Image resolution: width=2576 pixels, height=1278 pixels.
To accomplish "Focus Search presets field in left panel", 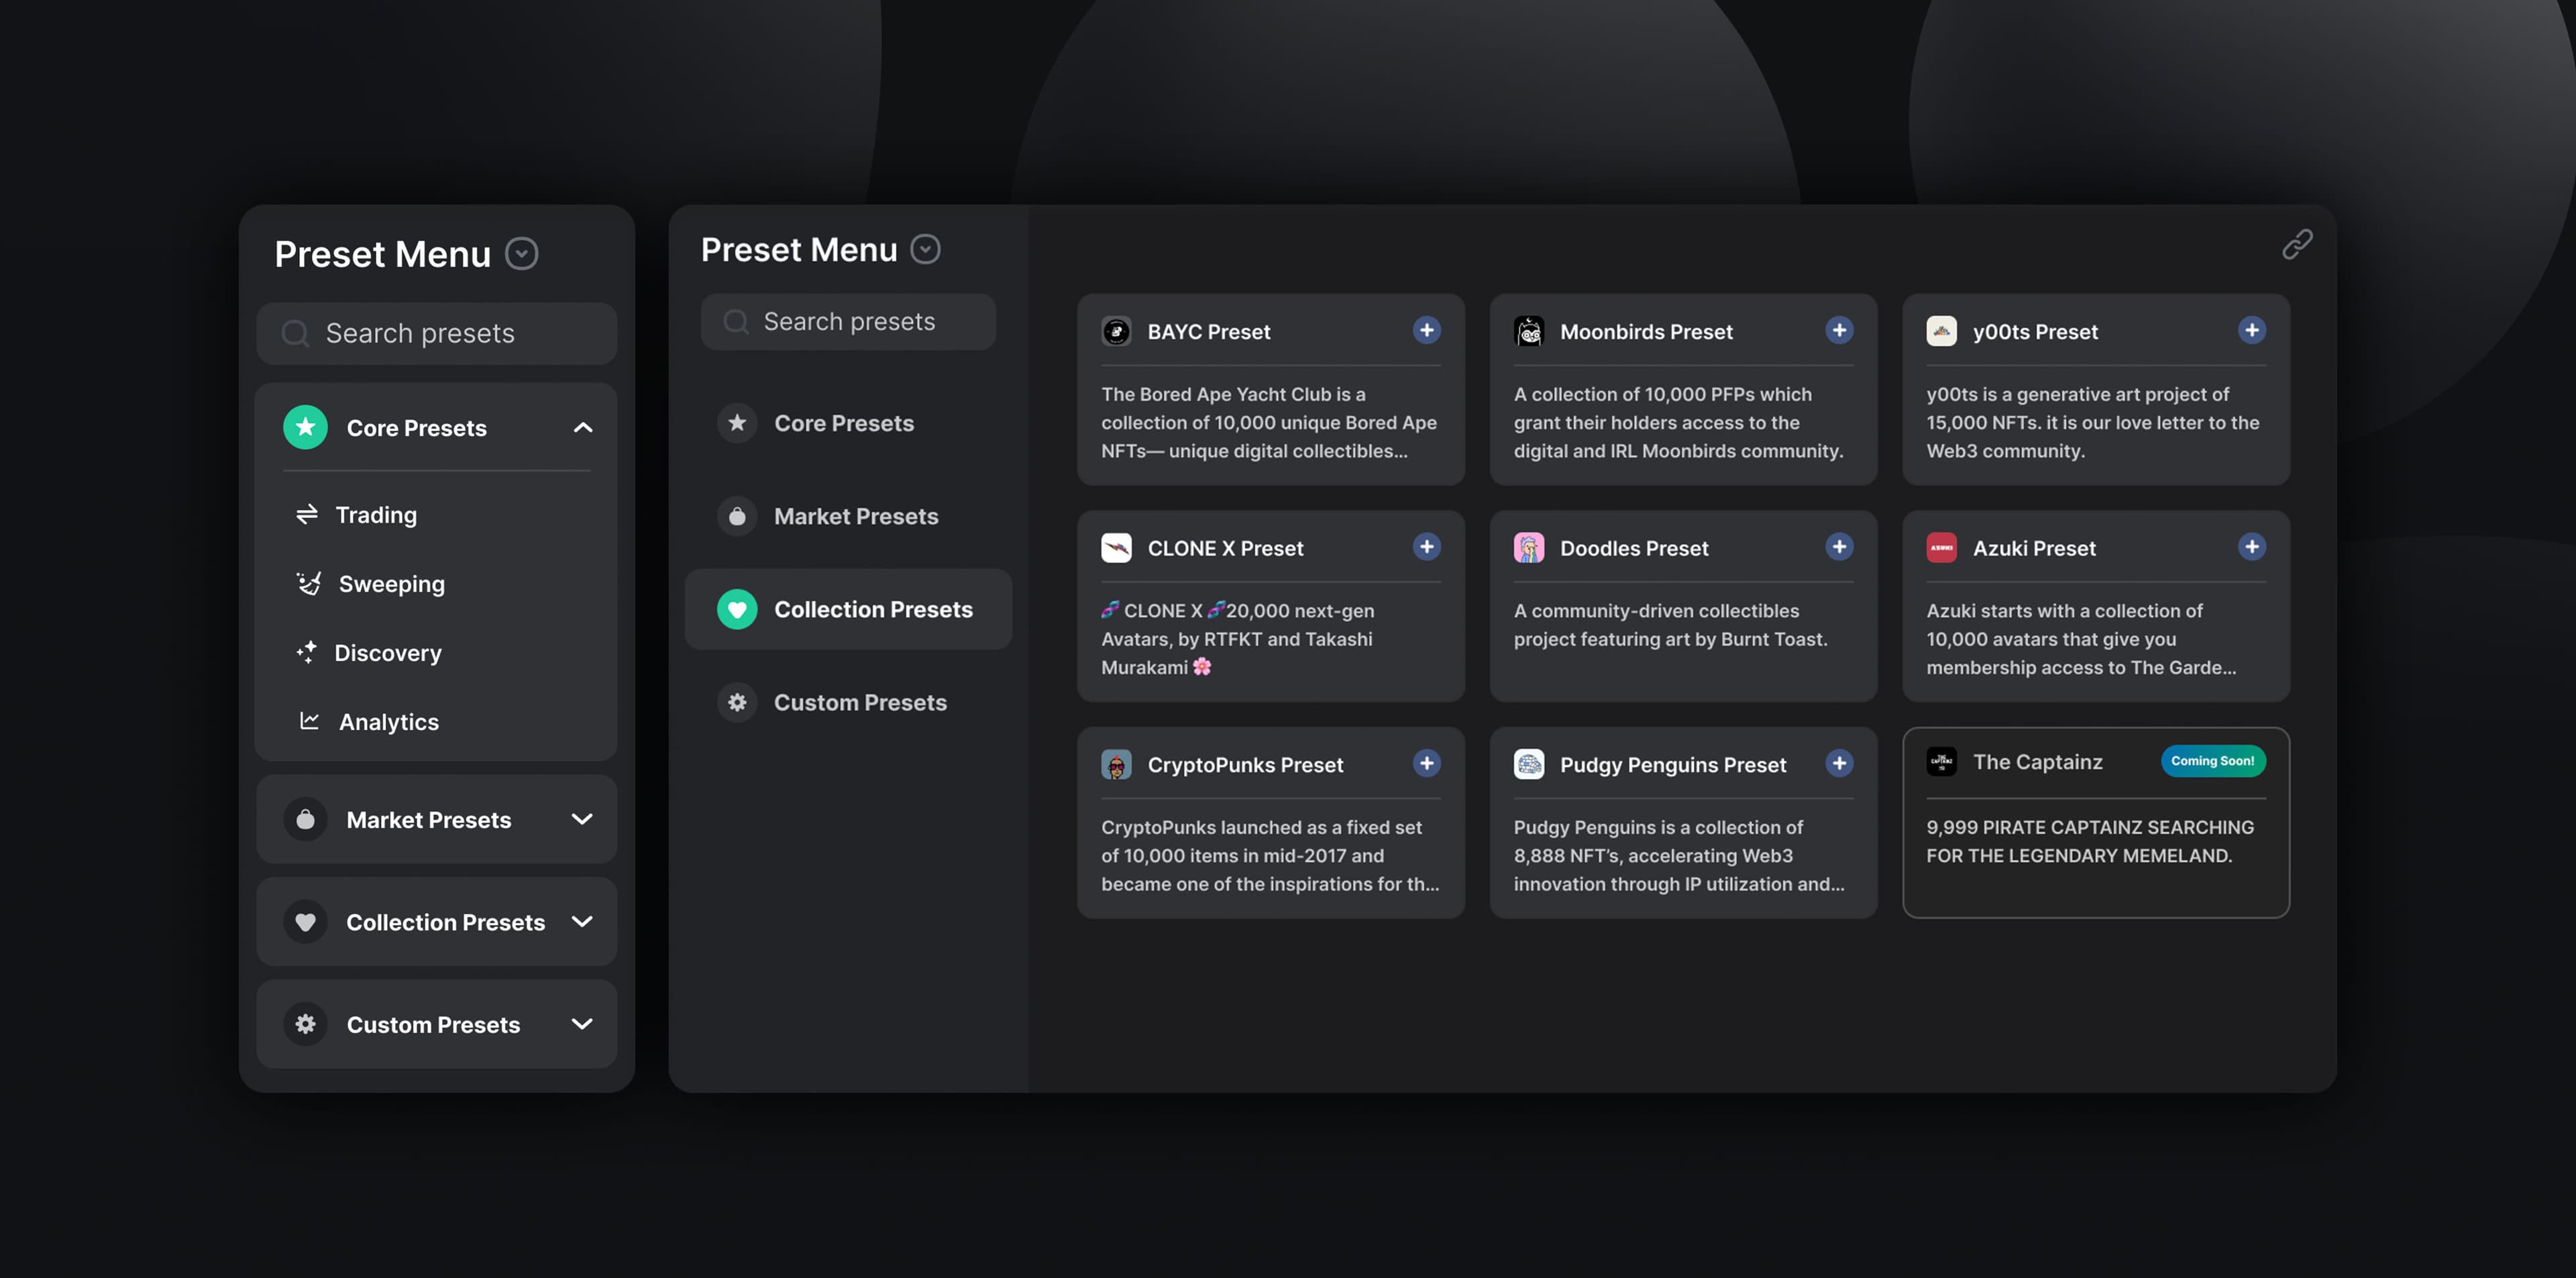I will [436, 333].
